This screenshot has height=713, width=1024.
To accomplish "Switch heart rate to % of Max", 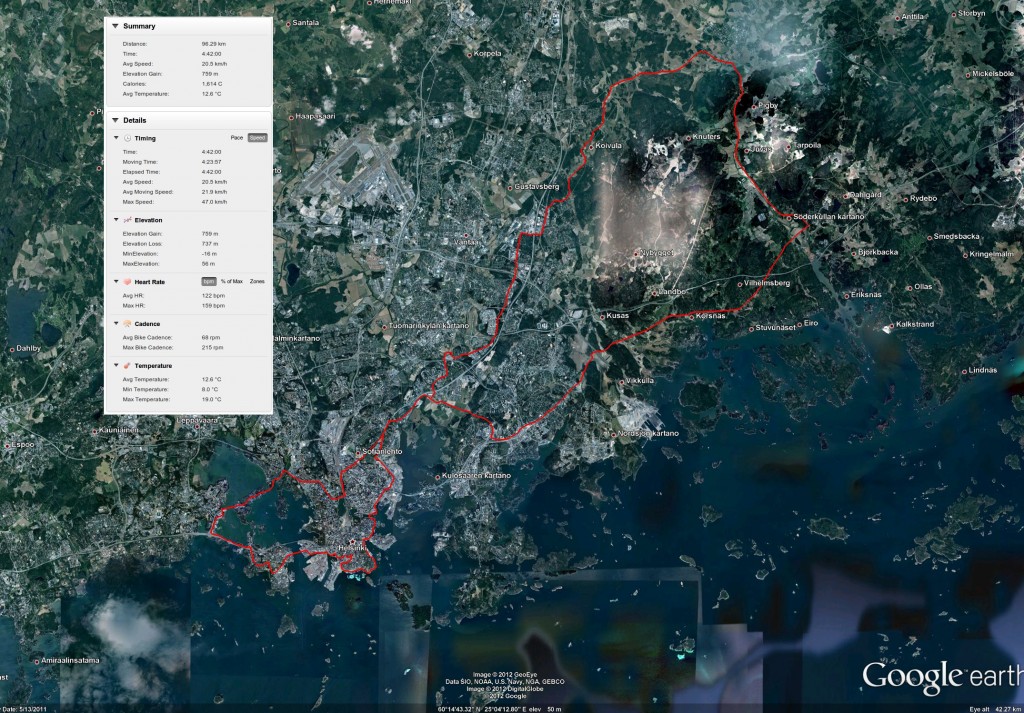I will click(x=232, y=281).
